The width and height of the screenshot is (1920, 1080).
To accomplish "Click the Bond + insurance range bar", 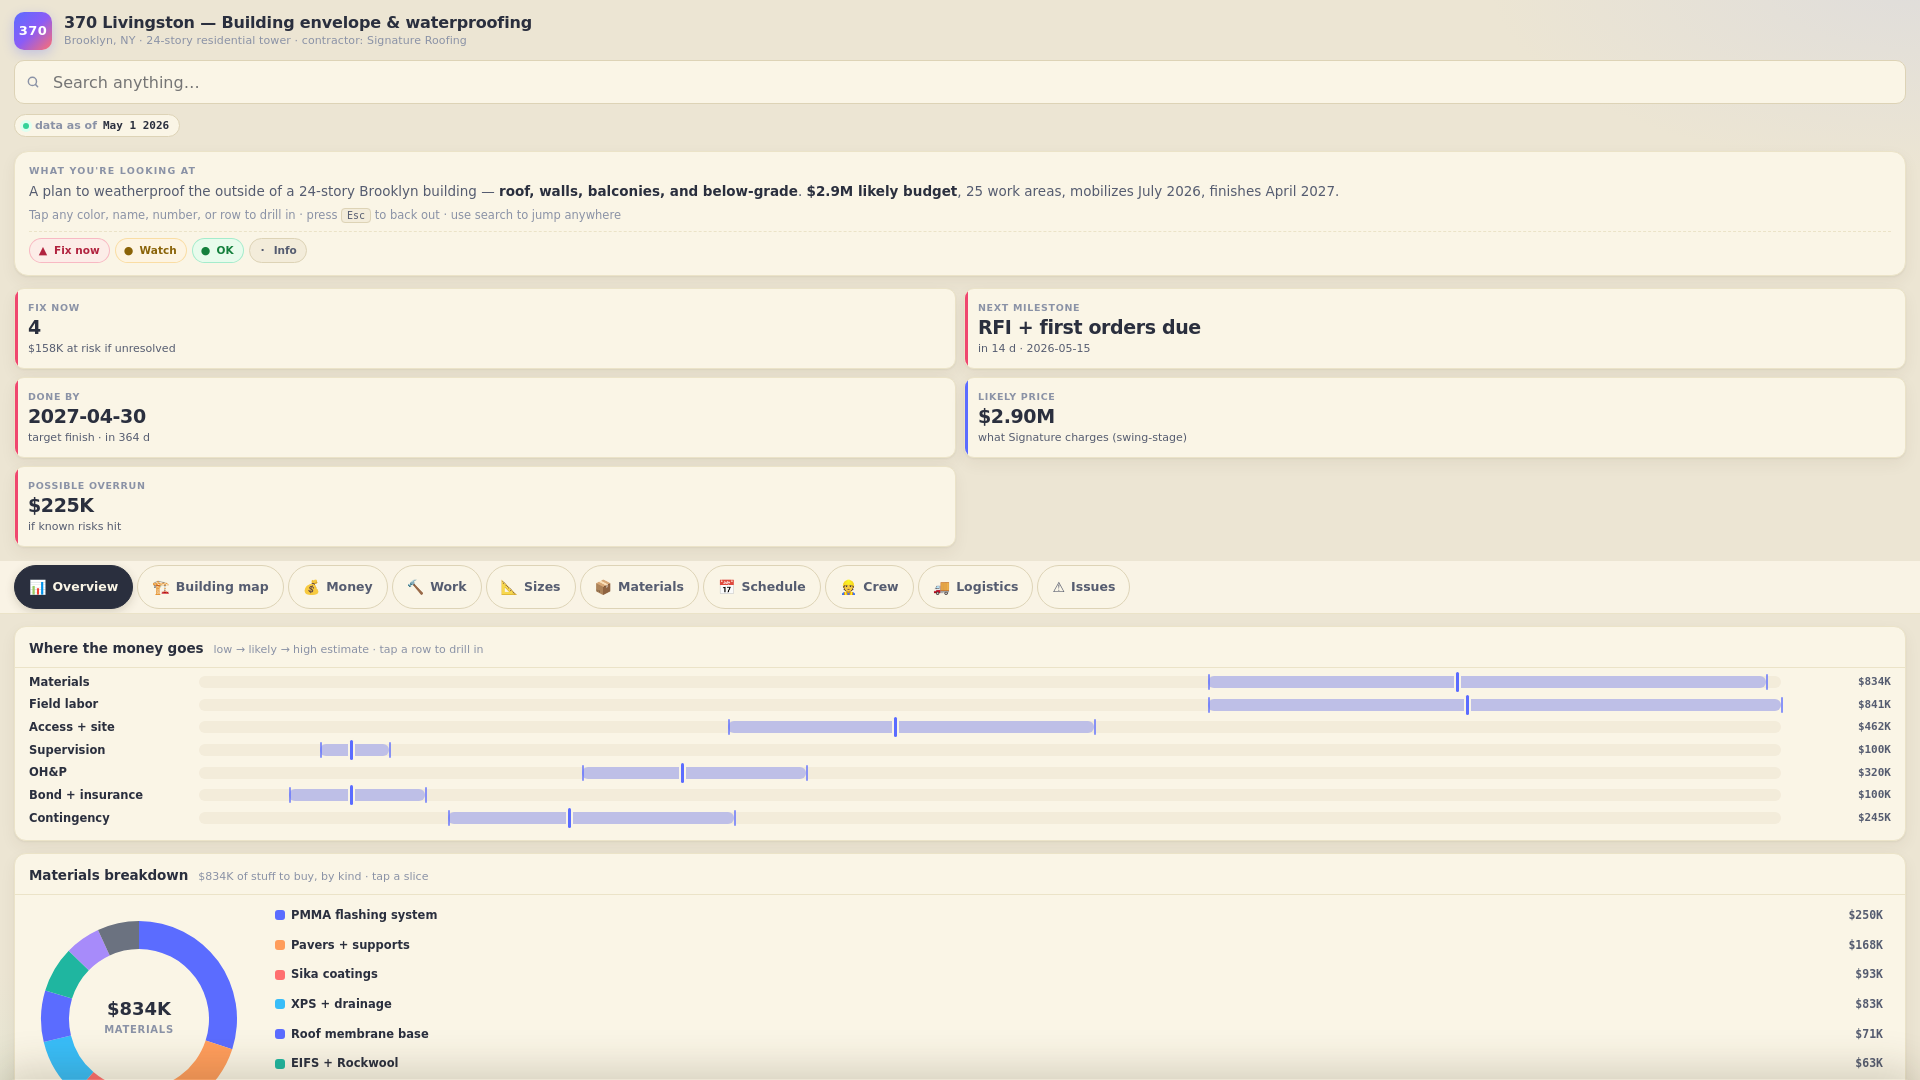I will (x=358, y=795).
